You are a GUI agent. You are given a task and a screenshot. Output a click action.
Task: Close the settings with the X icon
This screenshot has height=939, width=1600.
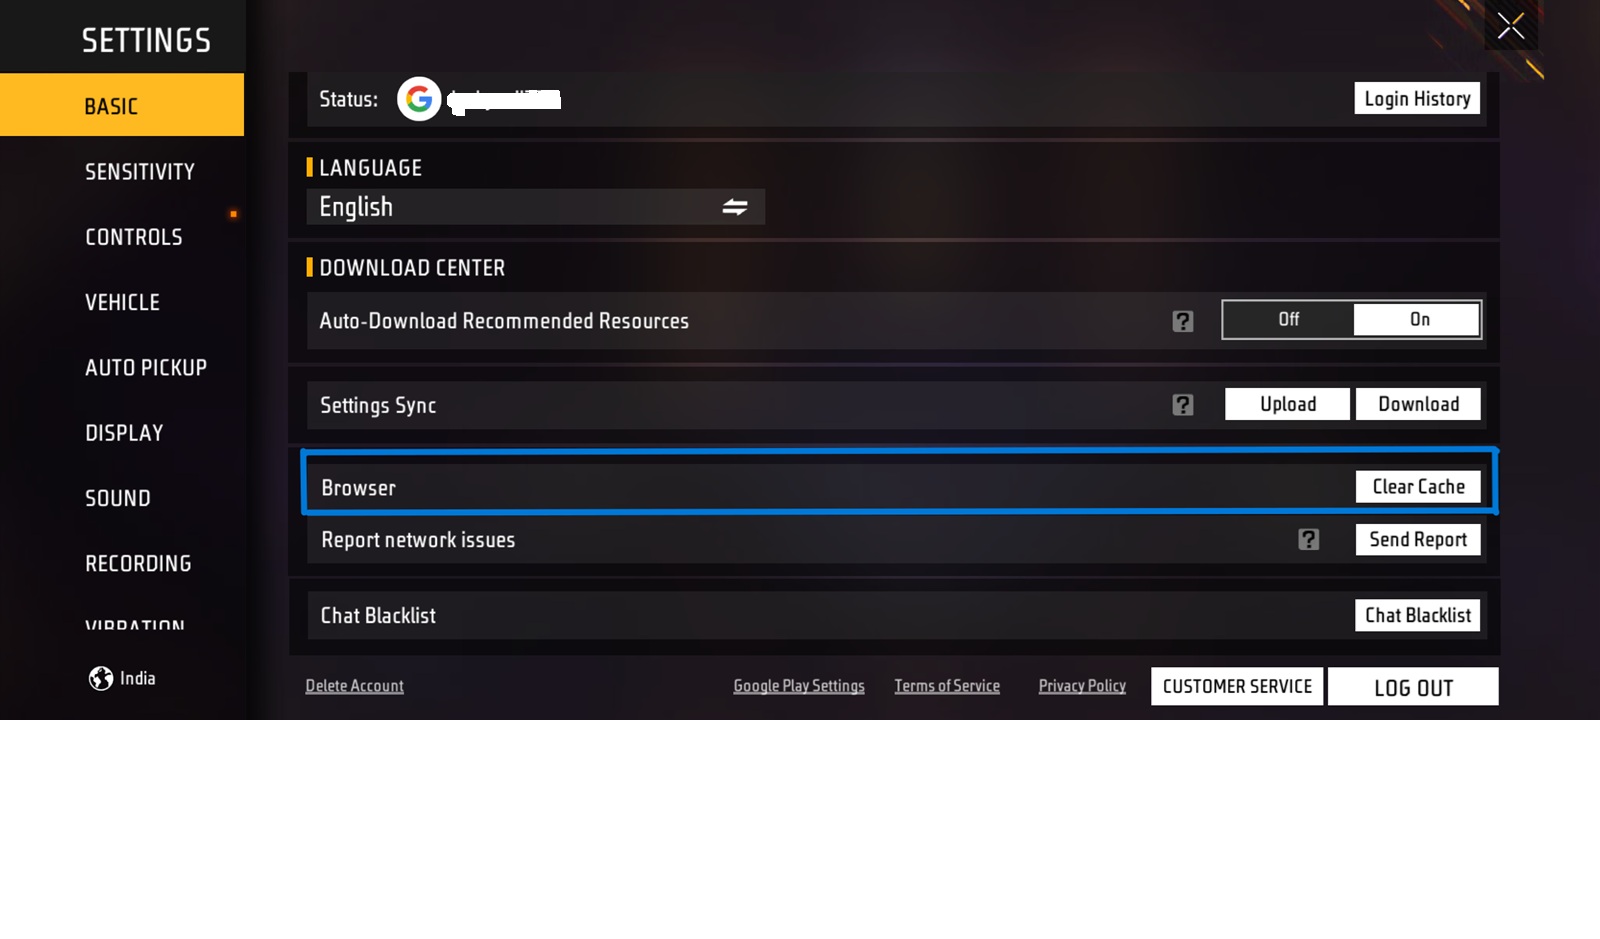tap(1511, 26)
